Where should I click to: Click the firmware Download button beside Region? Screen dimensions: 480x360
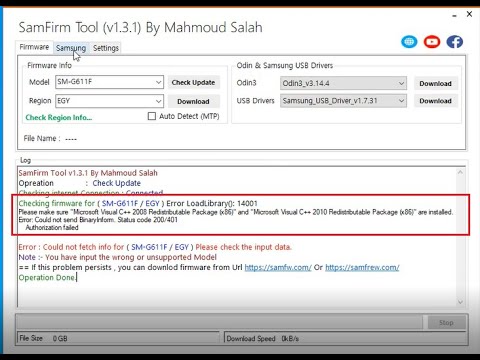pyautogui.click(x=193, y=101)
